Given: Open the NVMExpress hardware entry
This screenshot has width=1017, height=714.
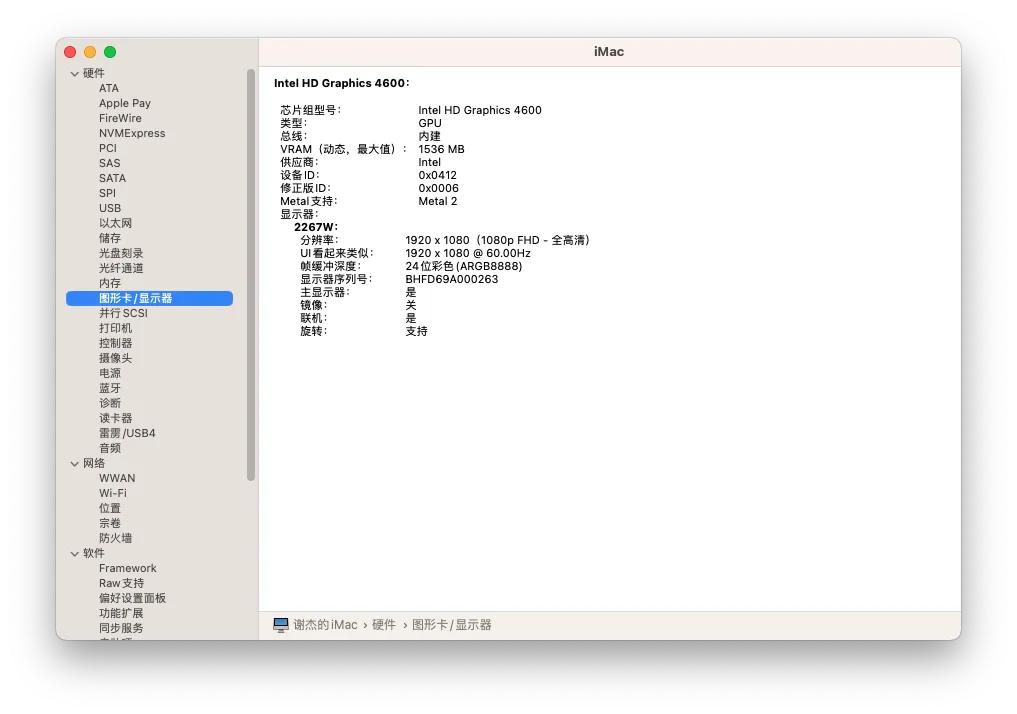Looking at the screenshot, I should point(131,132).
